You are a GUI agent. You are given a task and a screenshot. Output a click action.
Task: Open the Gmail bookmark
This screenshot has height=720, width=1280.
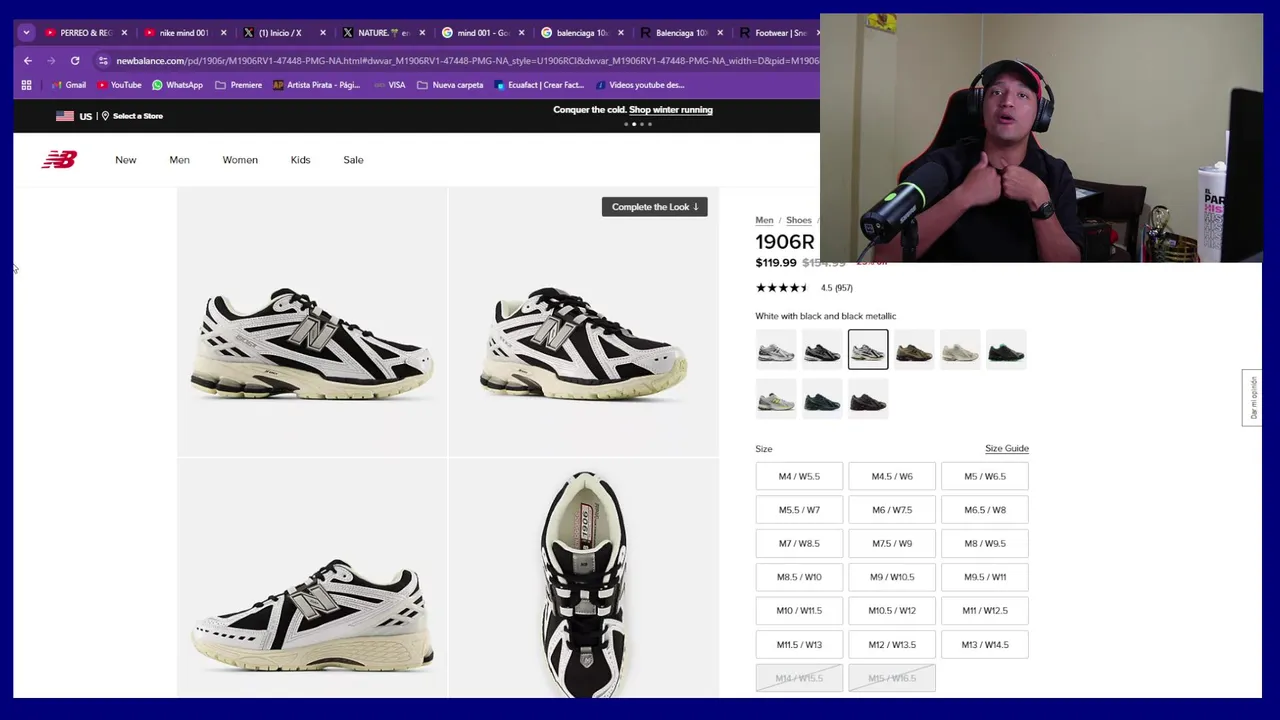pyautogui.click(x=68, y=85)
